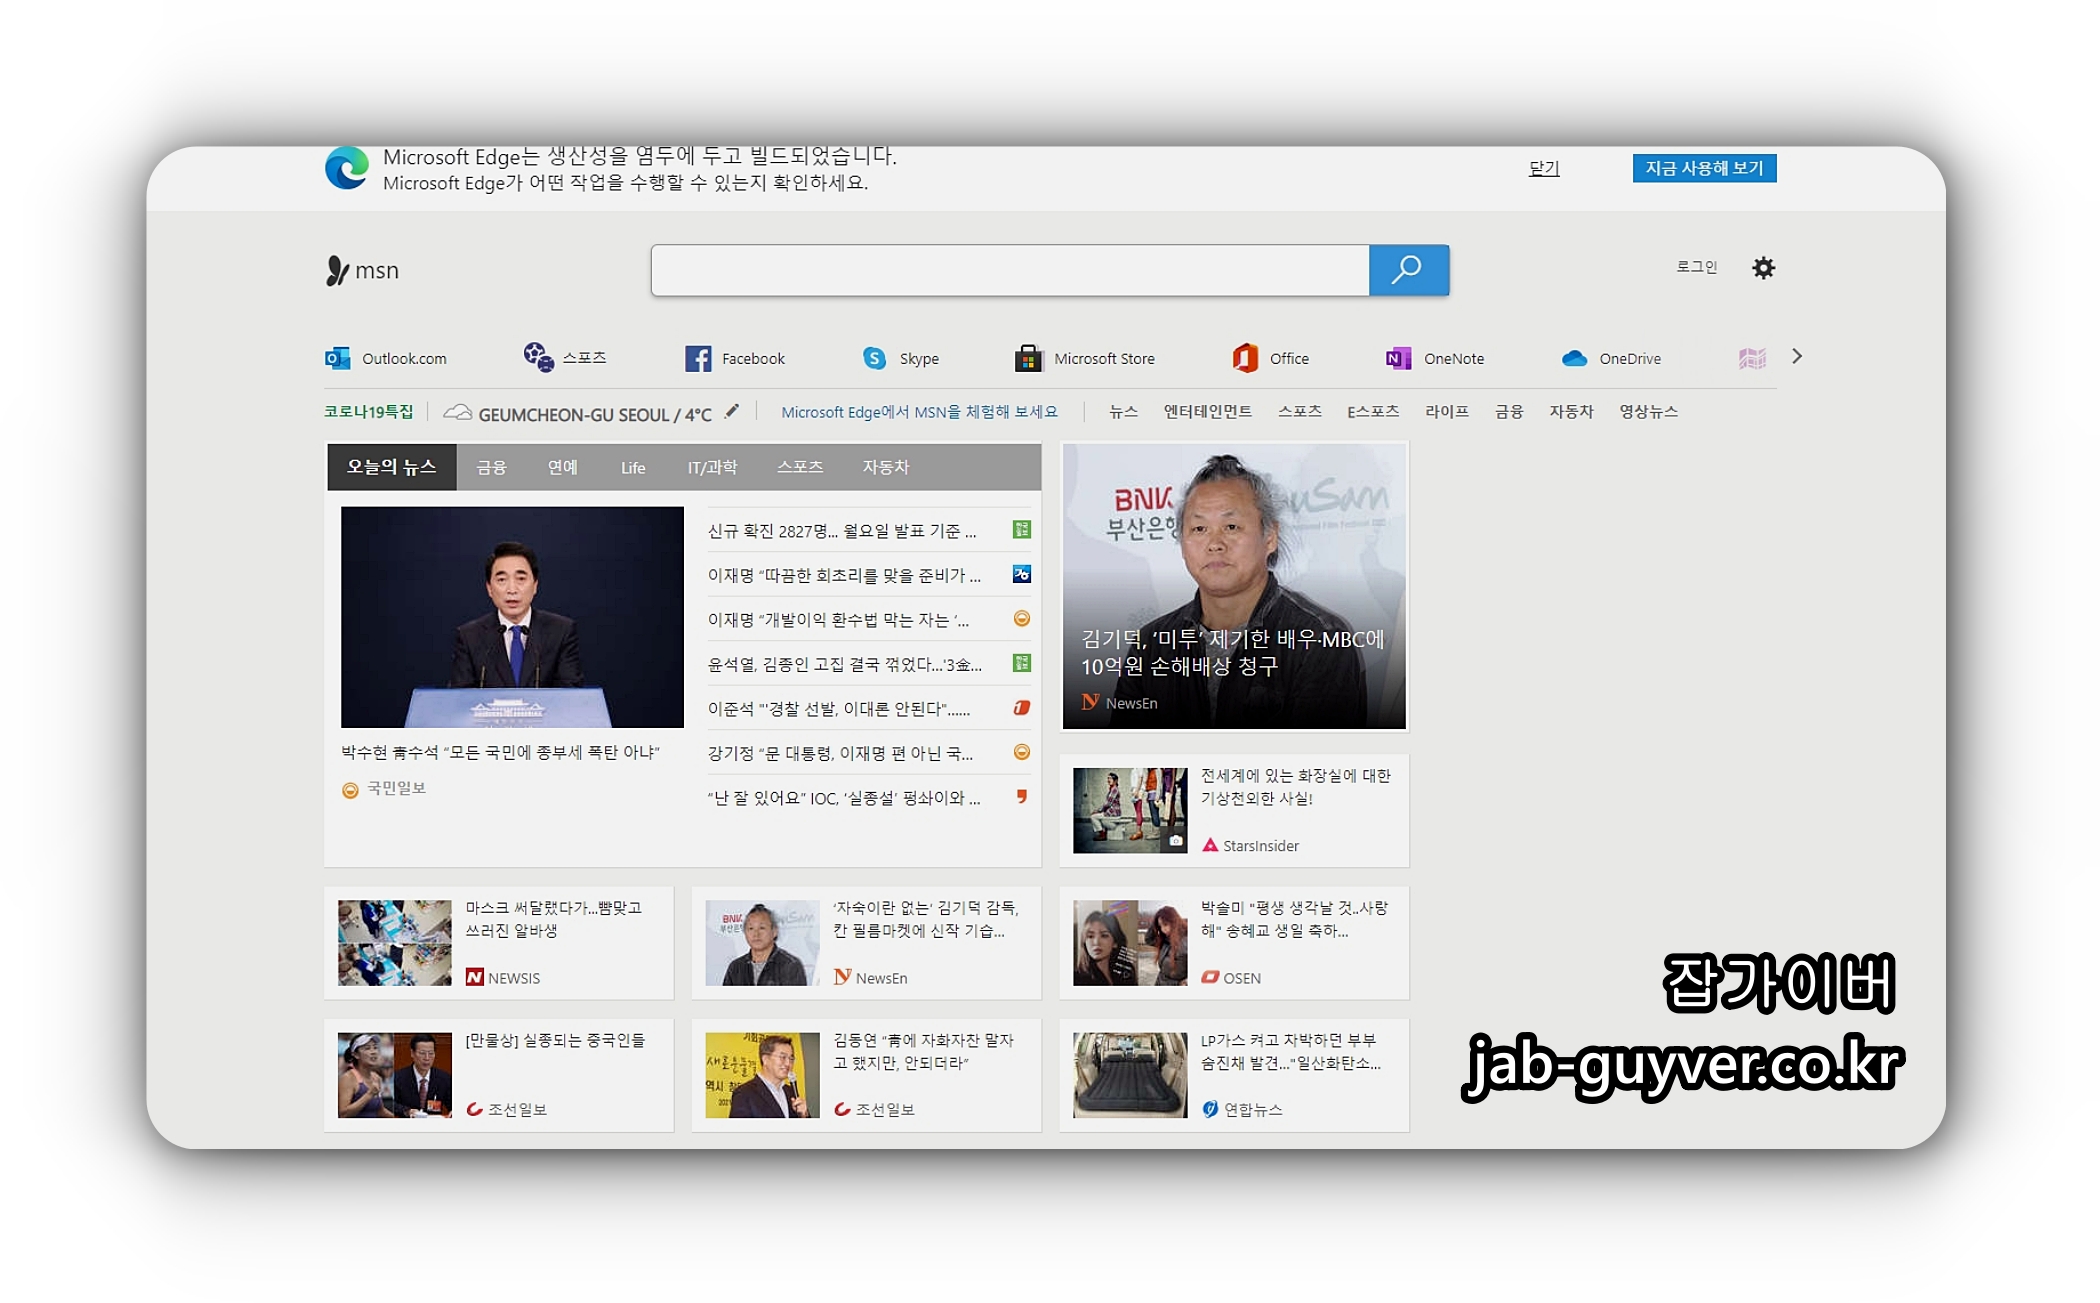Screen dimensions: 2100x1303
Task: Switch to the 금융 news tab
Action: pos(491,467)
